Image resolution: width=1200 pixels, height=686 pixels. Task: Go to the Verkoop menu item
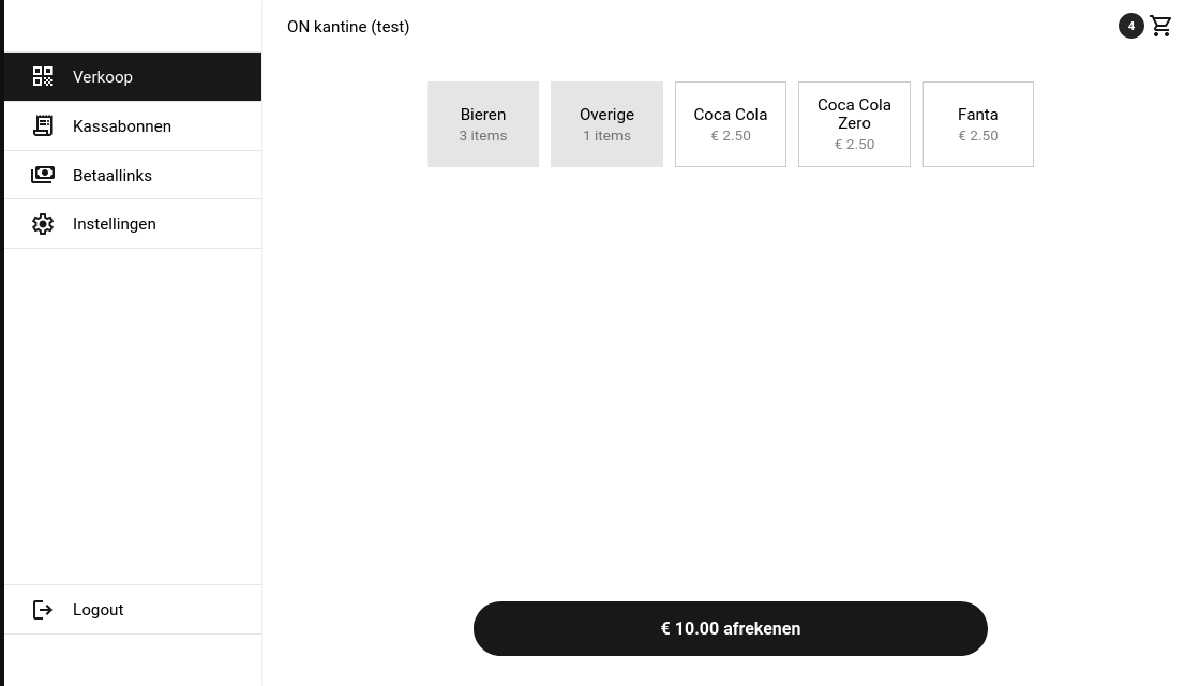(x=103, y=77)
